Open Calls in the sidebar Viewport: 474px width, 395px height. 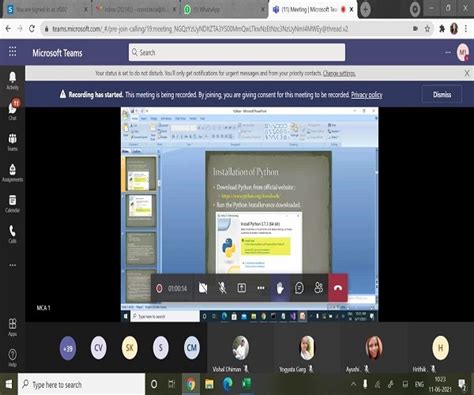(x=12, y=234)
